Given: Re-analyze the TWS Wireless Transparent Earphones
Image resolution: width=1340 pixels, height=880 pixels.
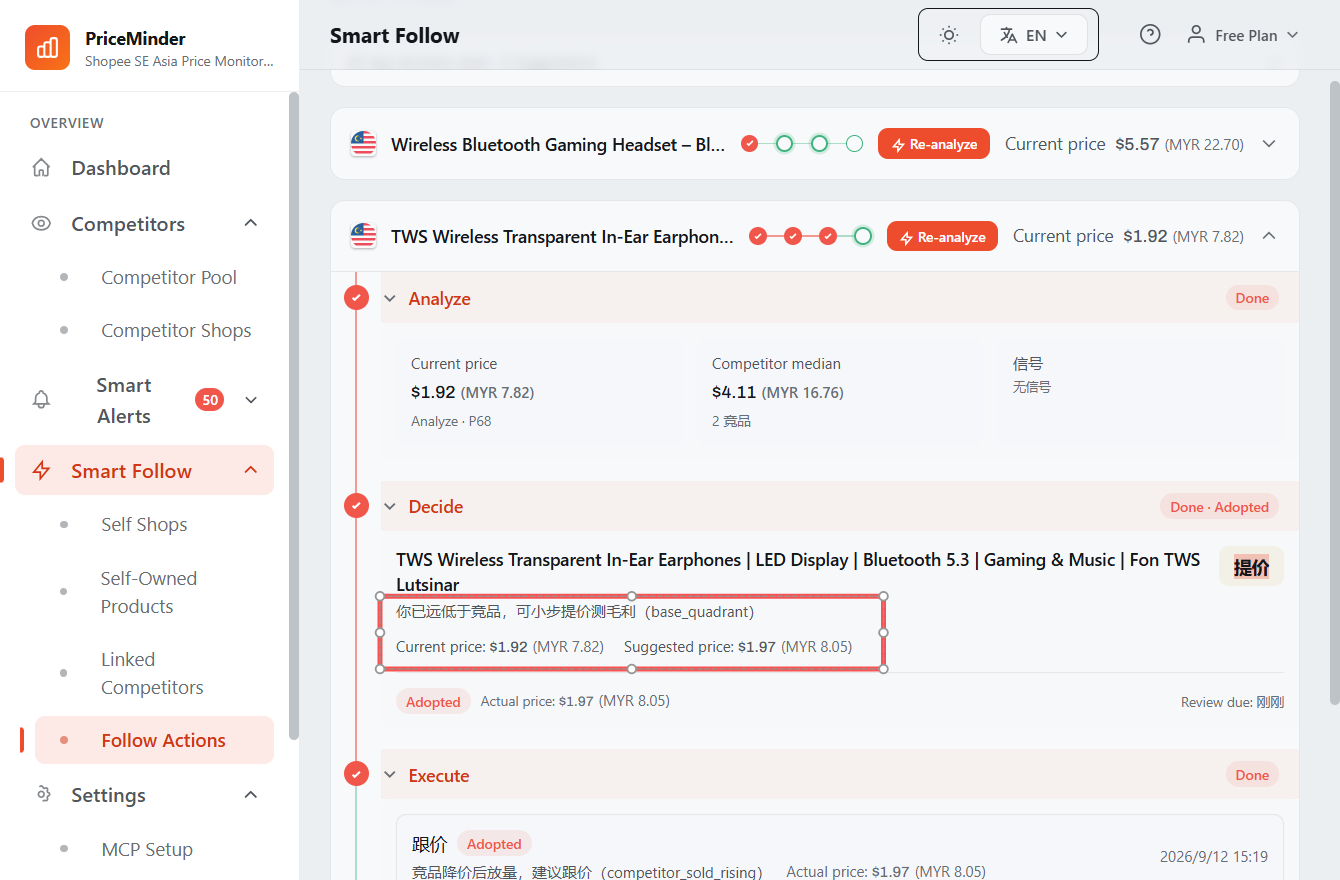Looking at the screenshot, I should click(x=942, y=237).
